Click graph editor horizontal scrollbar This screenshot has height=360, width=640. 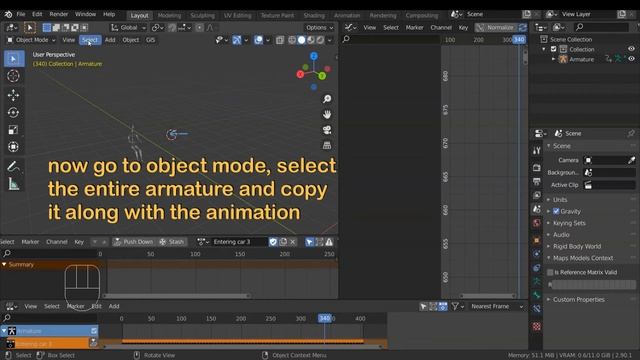[488, 296]
